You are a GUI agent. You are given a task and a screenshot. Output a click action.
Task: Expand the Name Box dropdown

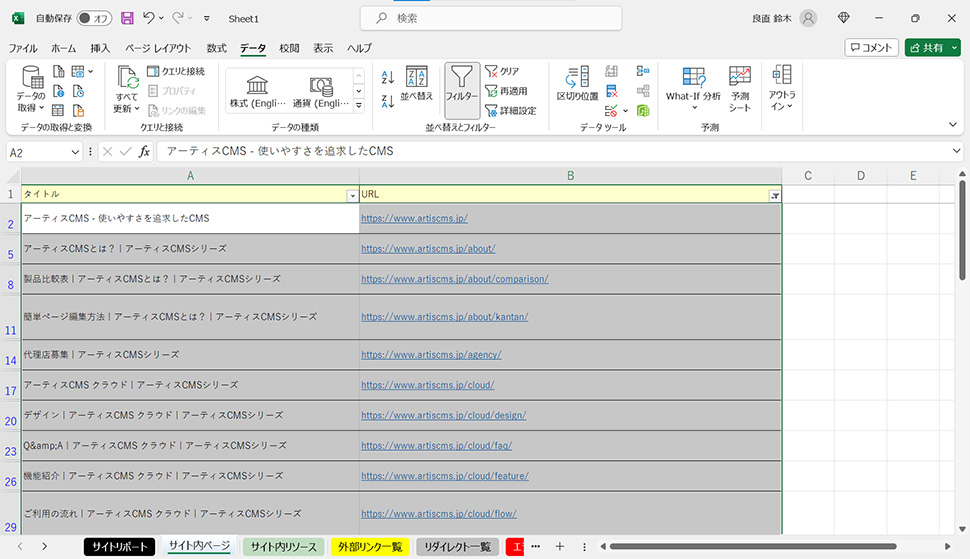point(75,152)
